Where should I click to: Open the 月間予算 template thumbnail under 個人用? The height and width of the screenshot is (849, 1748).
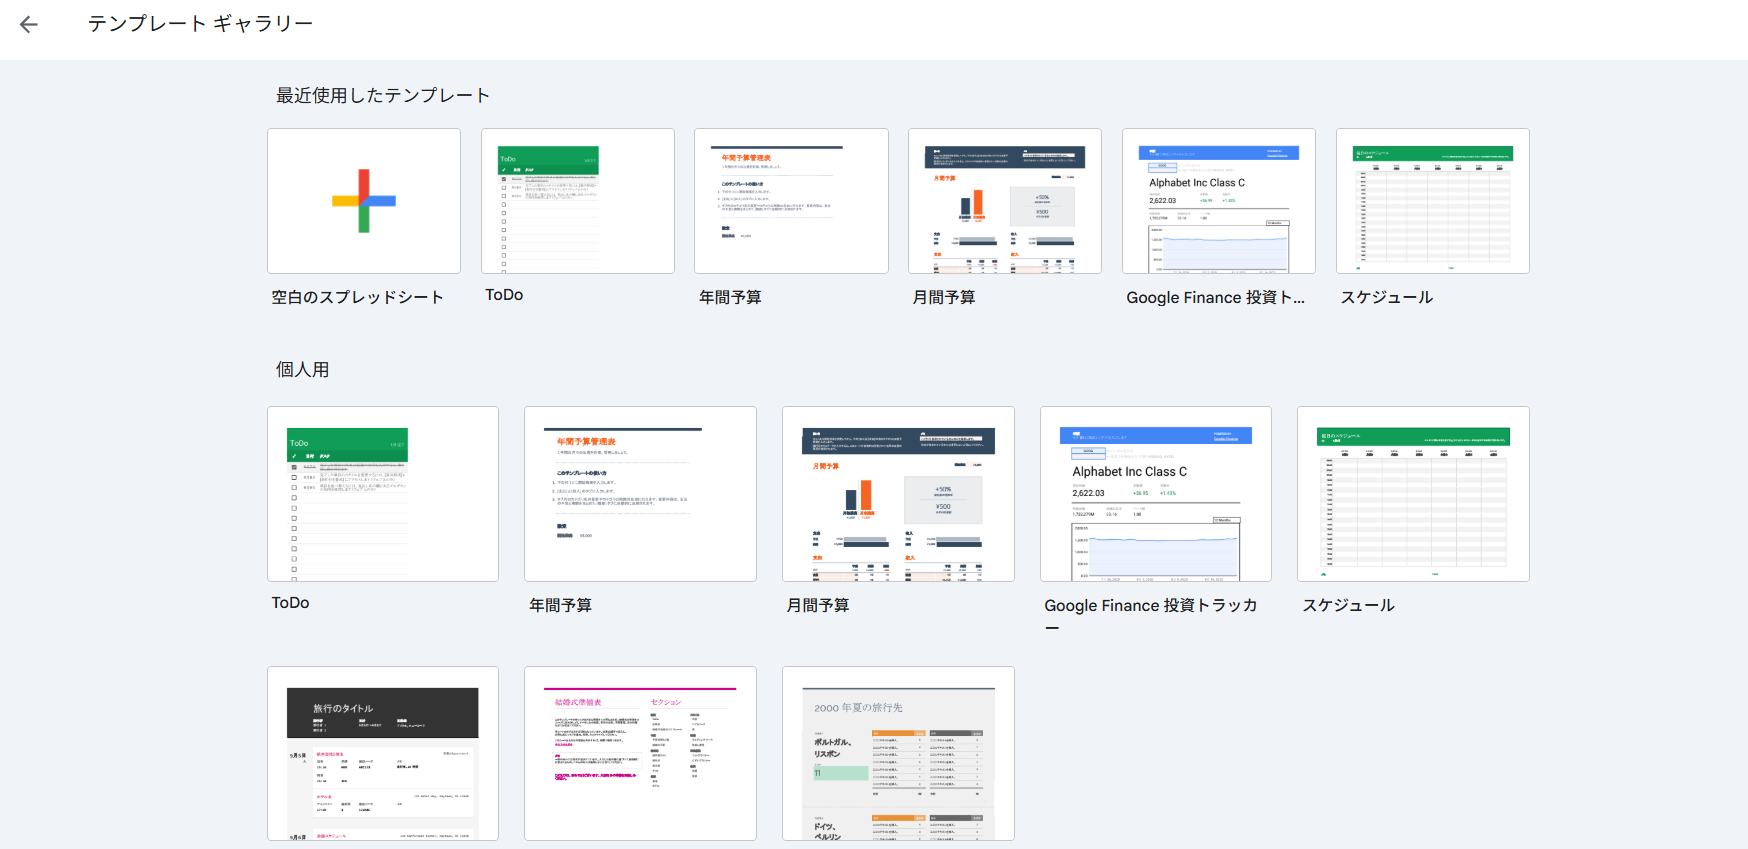(x=898, y=494)
